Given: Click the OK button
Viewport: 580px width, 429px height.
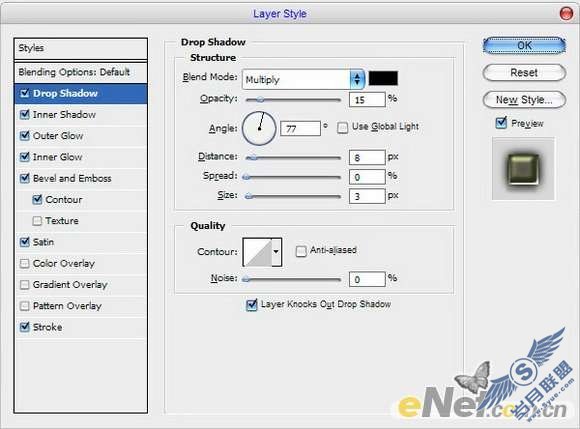Looking at the screenshot, I should click(x=525, y=45).
